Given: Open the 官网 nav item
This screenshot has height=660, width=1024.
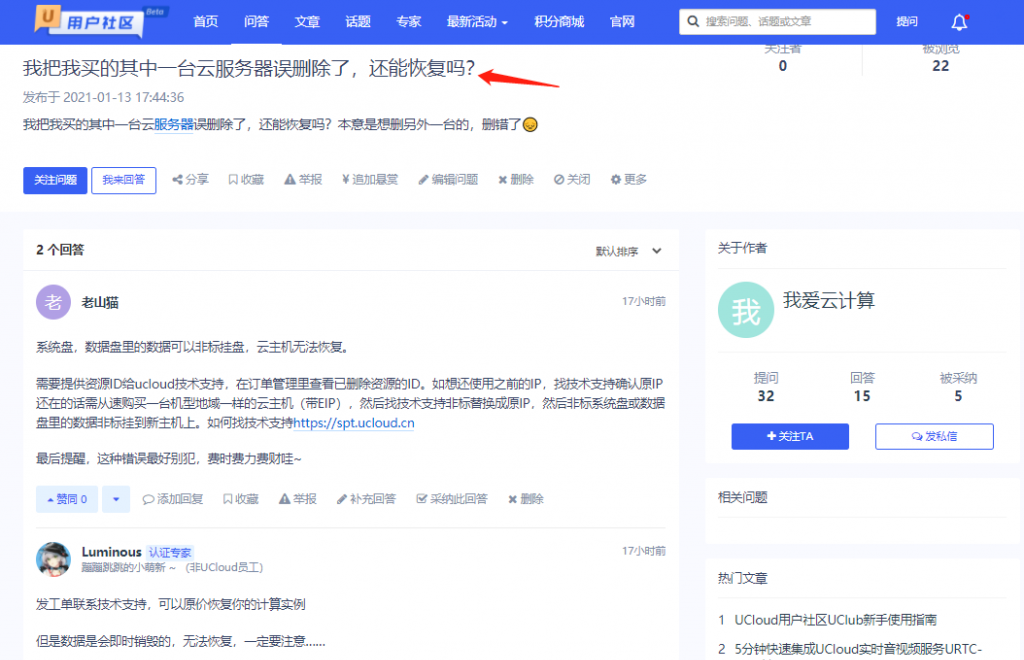Looking at the screenshot, I should 622,22.
